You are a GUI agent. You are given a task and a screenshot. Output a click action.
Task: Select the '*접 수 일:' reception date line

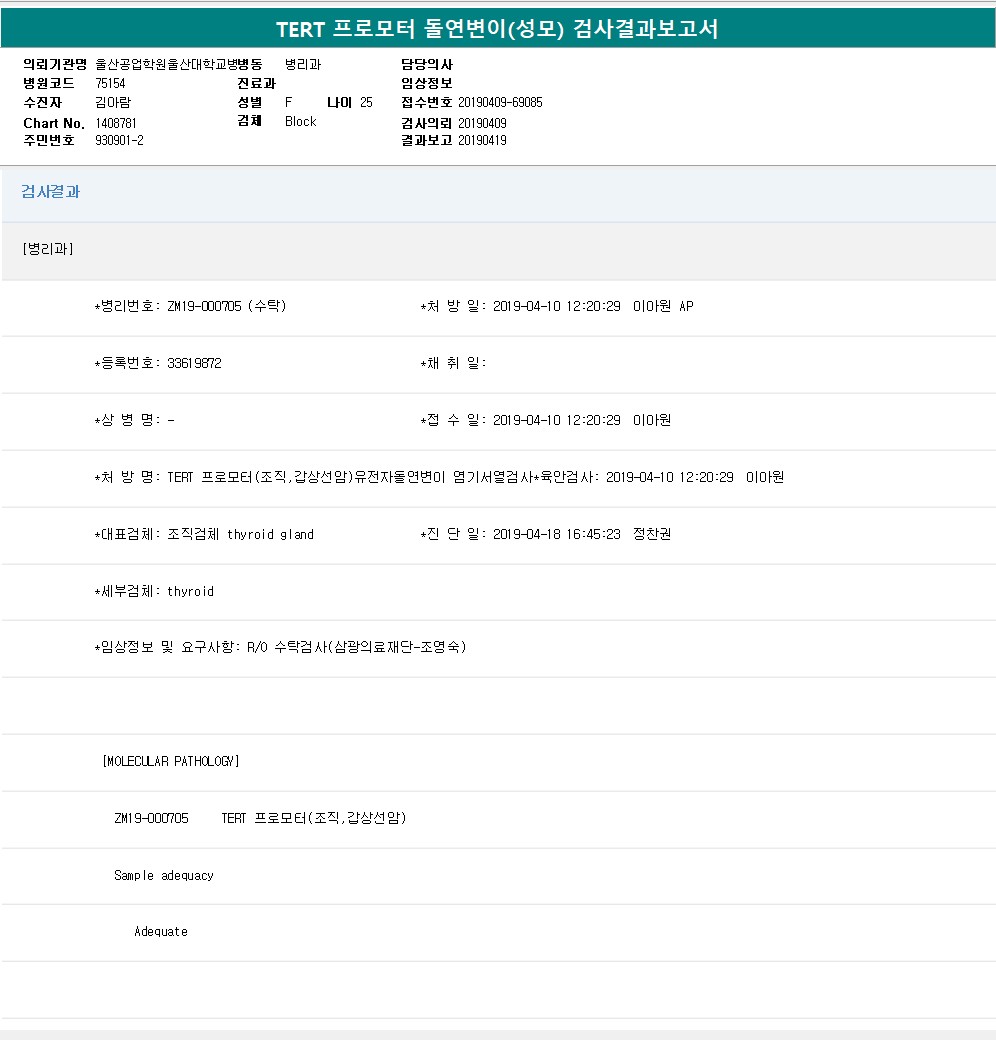546,420
